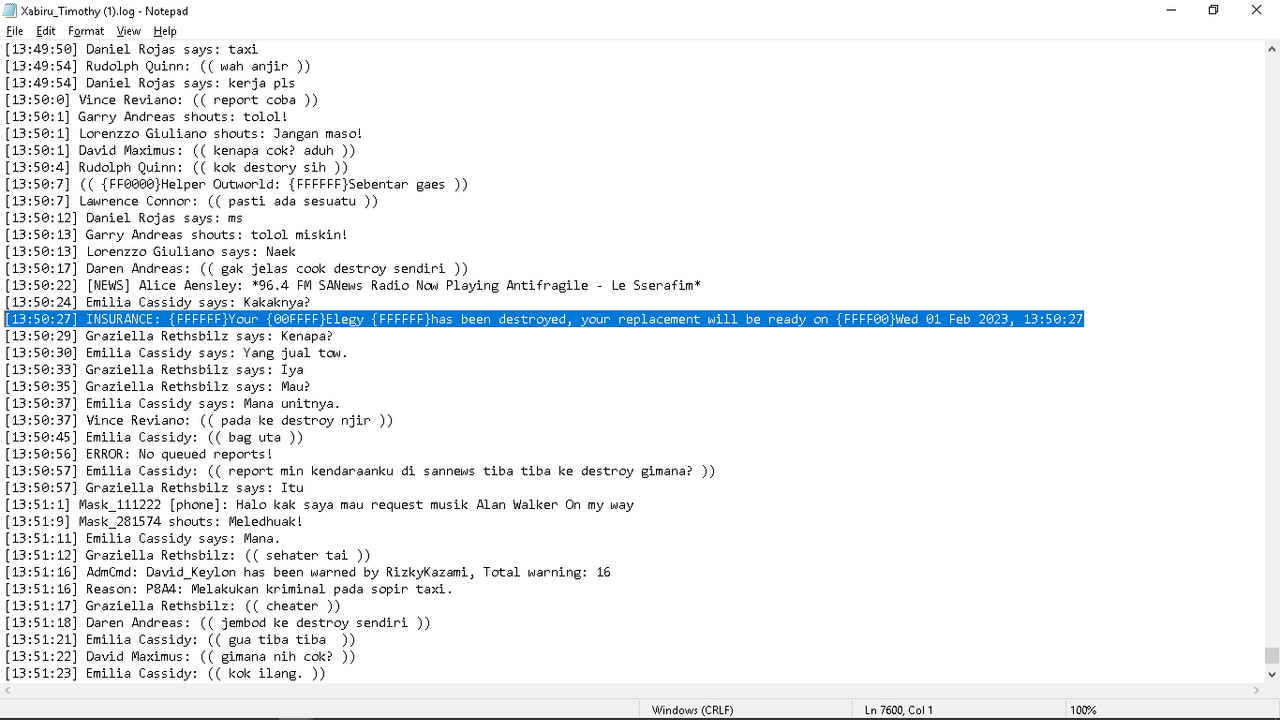Click the 'Reason: P8A4' line
This screenshot has height=720, width=1280.
point(229,589)
